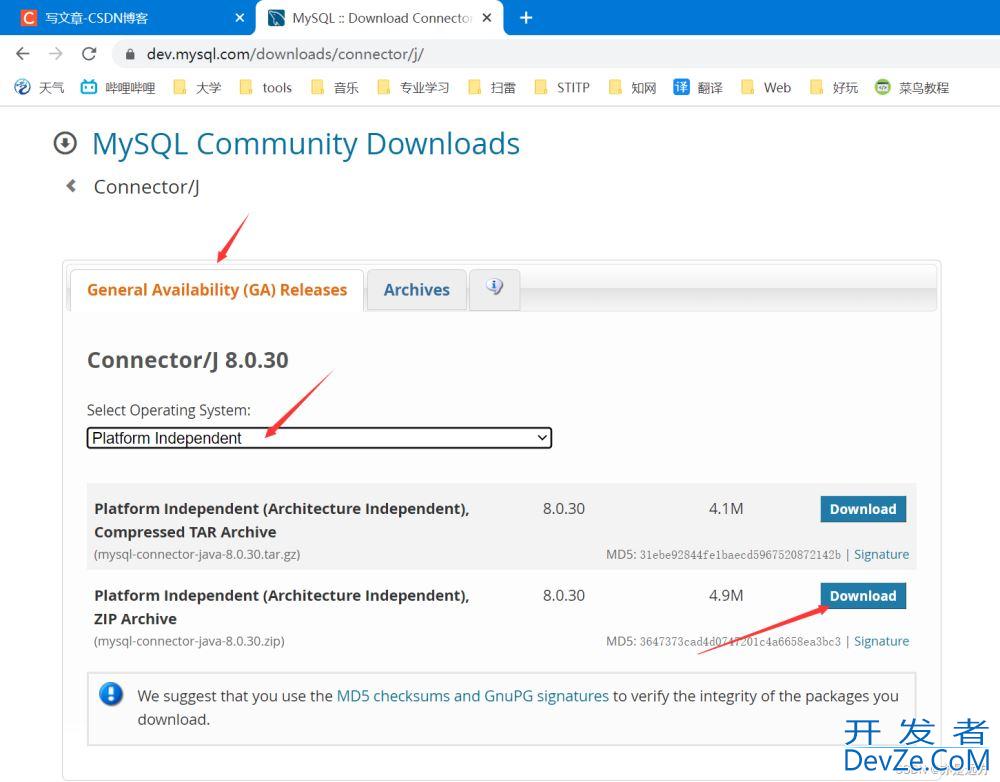Open the 哔哩哔哩 bookmark
Image resolution: width=1000 pixels, height=782 pixels.
pos(117,87)
